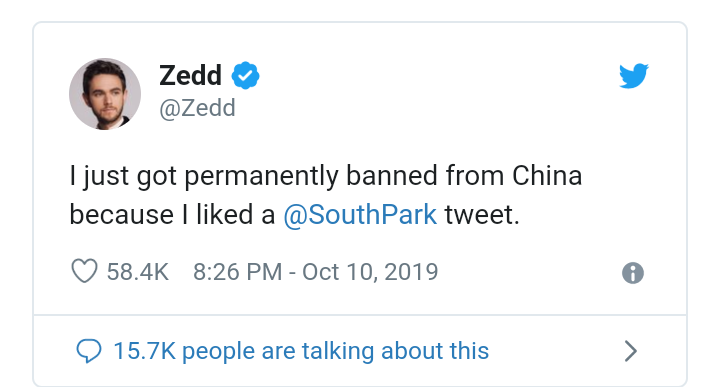The width and height of the screenshot is (720, 387).
Task: Open Zedd's profile picture
Action: 105,94
